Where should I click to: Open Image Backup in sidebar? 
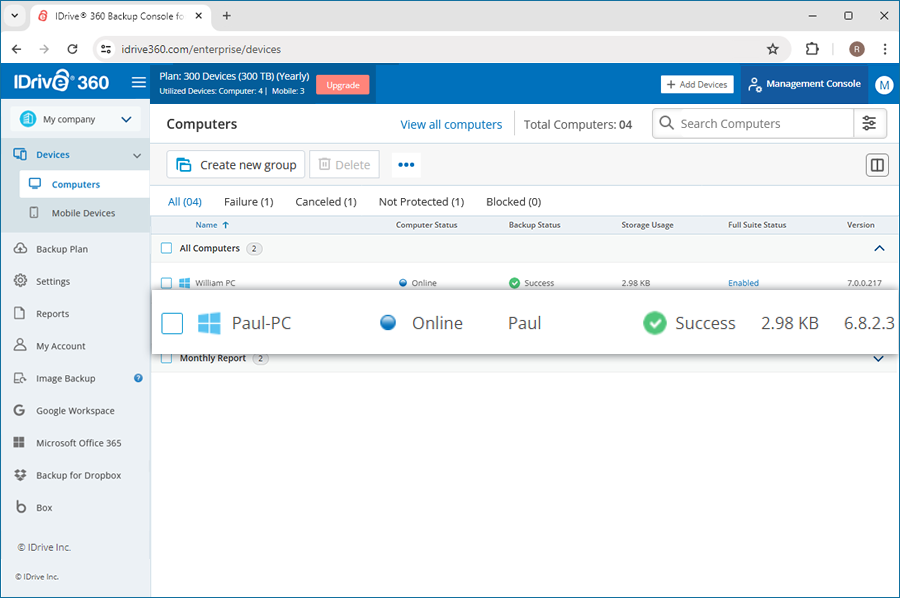pyautogui.click(x=65, y=378)
